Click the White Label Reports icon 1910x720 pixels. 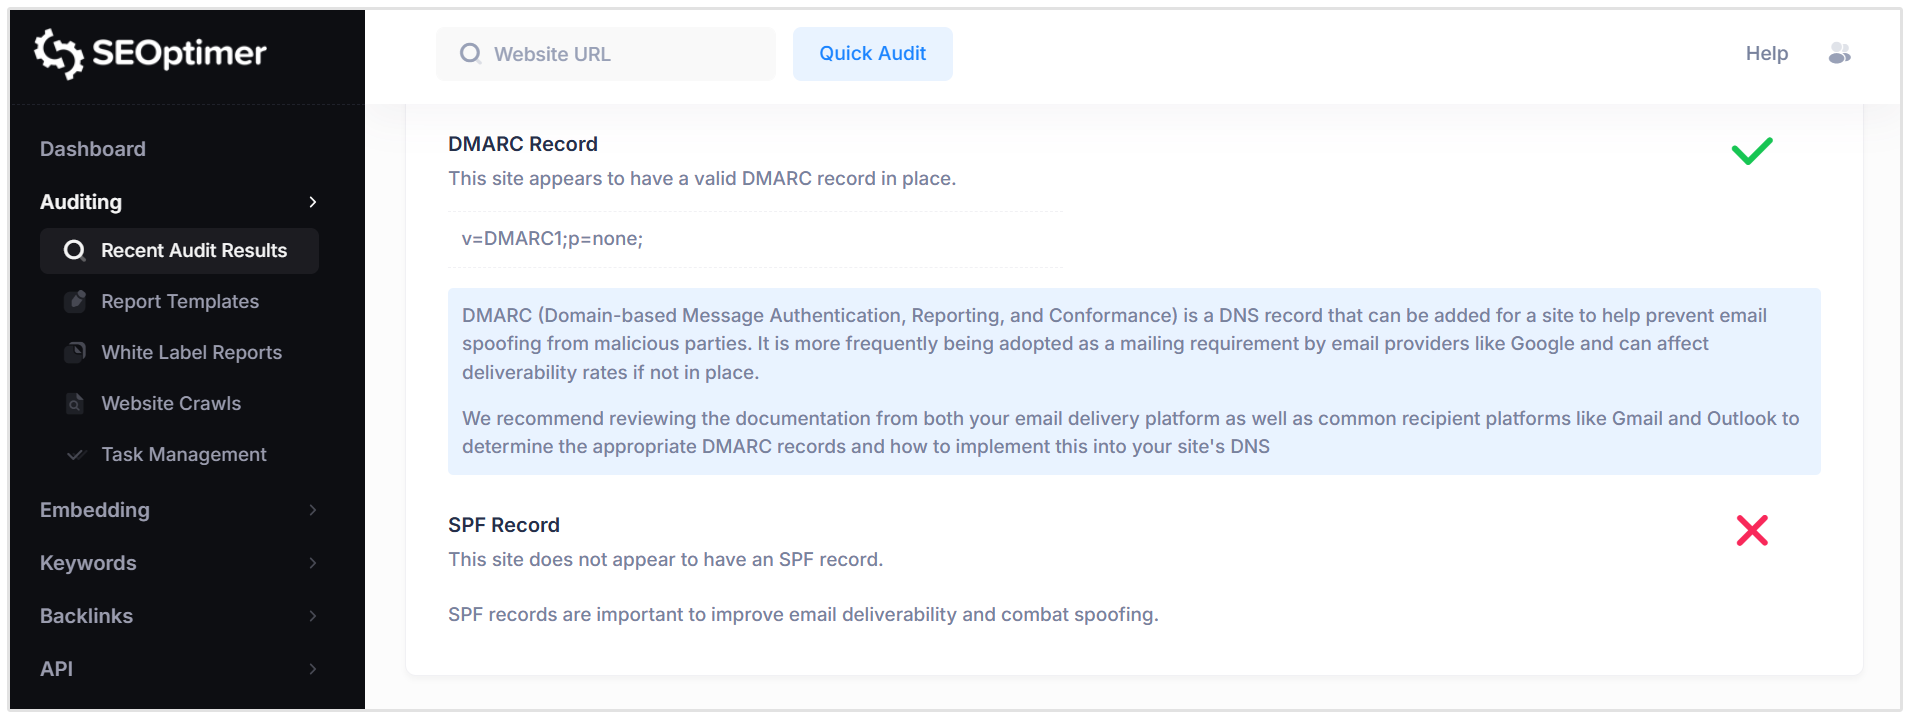point(75,352)
